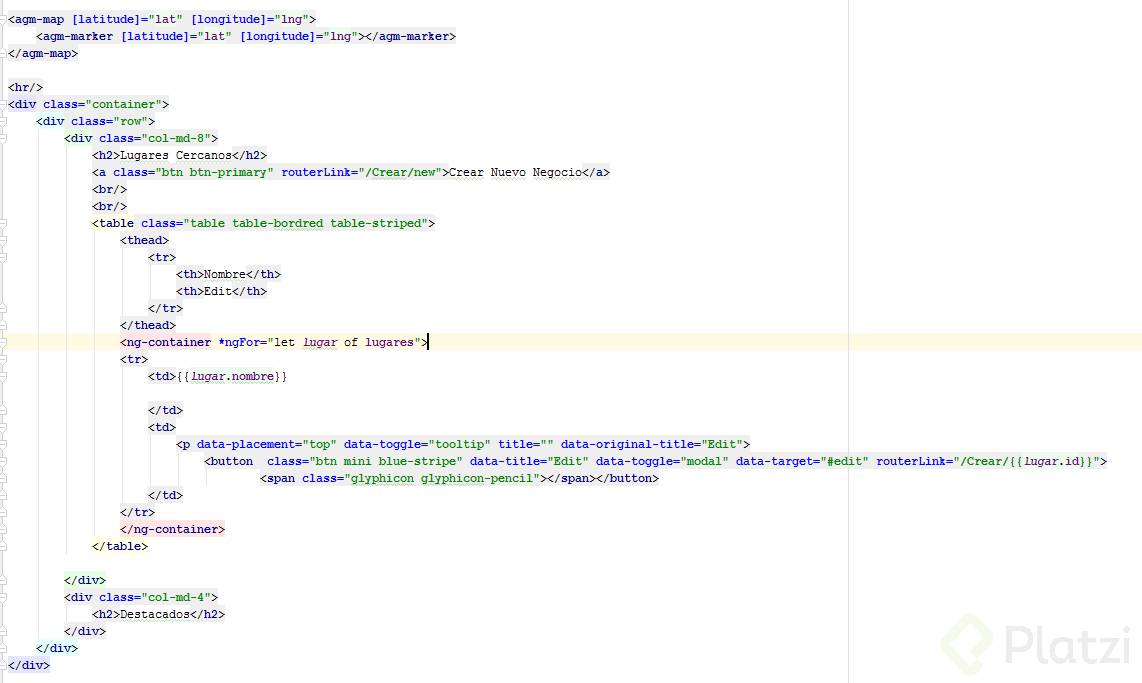Image resolution: width=1142 pixels, height=683 pixels.
Task: Click the Crear Nuevo Negocio anchor text
Action: [515, 173]
